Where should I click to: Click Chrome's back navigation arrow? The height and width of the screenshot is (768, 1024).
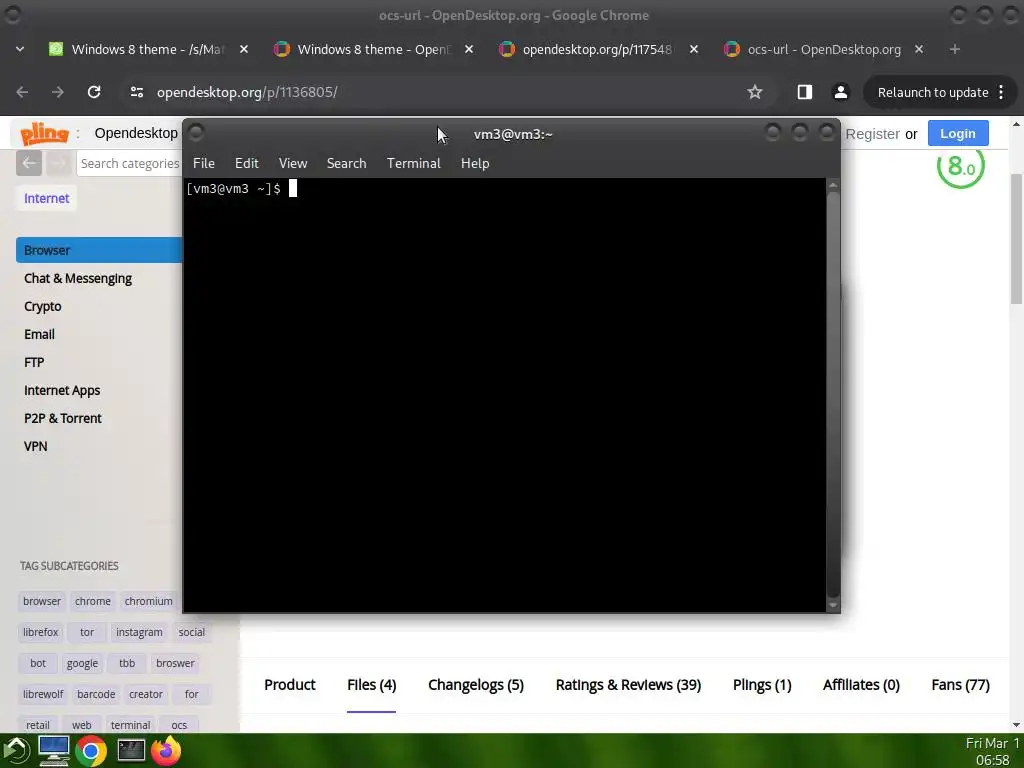(22, 92)
